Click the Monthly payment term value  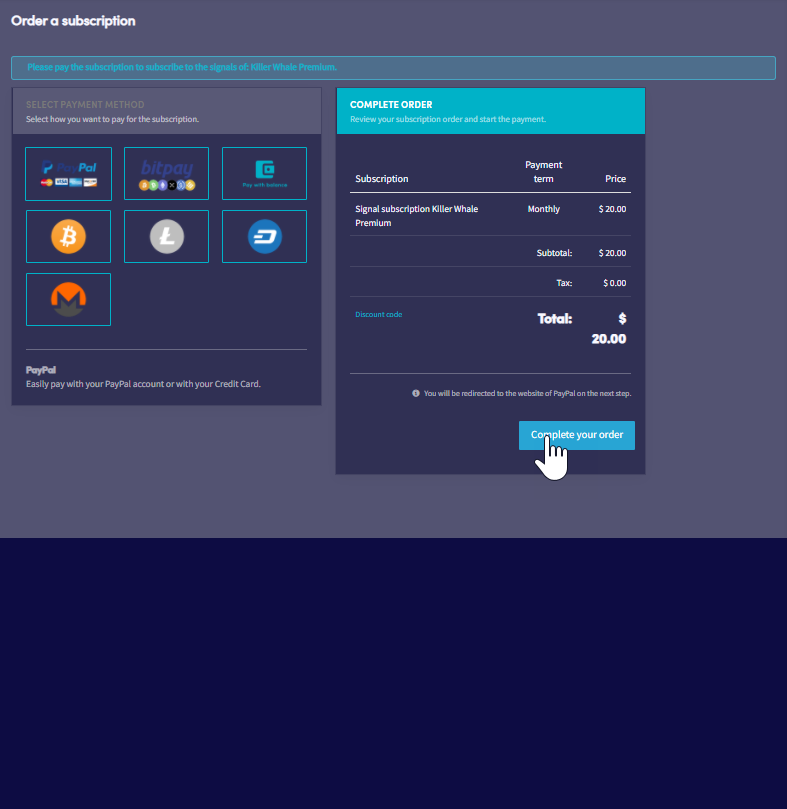[x=543, y=209]
